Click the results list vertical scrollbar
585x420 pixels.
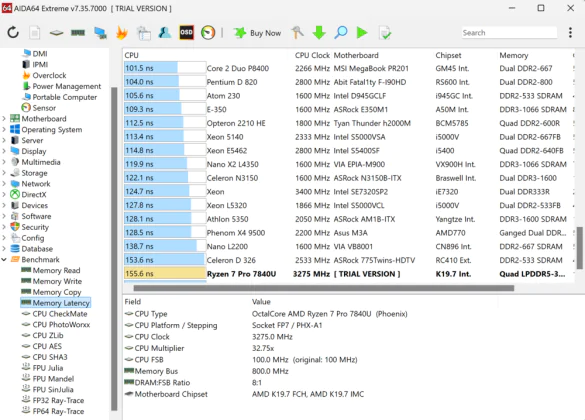(579, 248)
